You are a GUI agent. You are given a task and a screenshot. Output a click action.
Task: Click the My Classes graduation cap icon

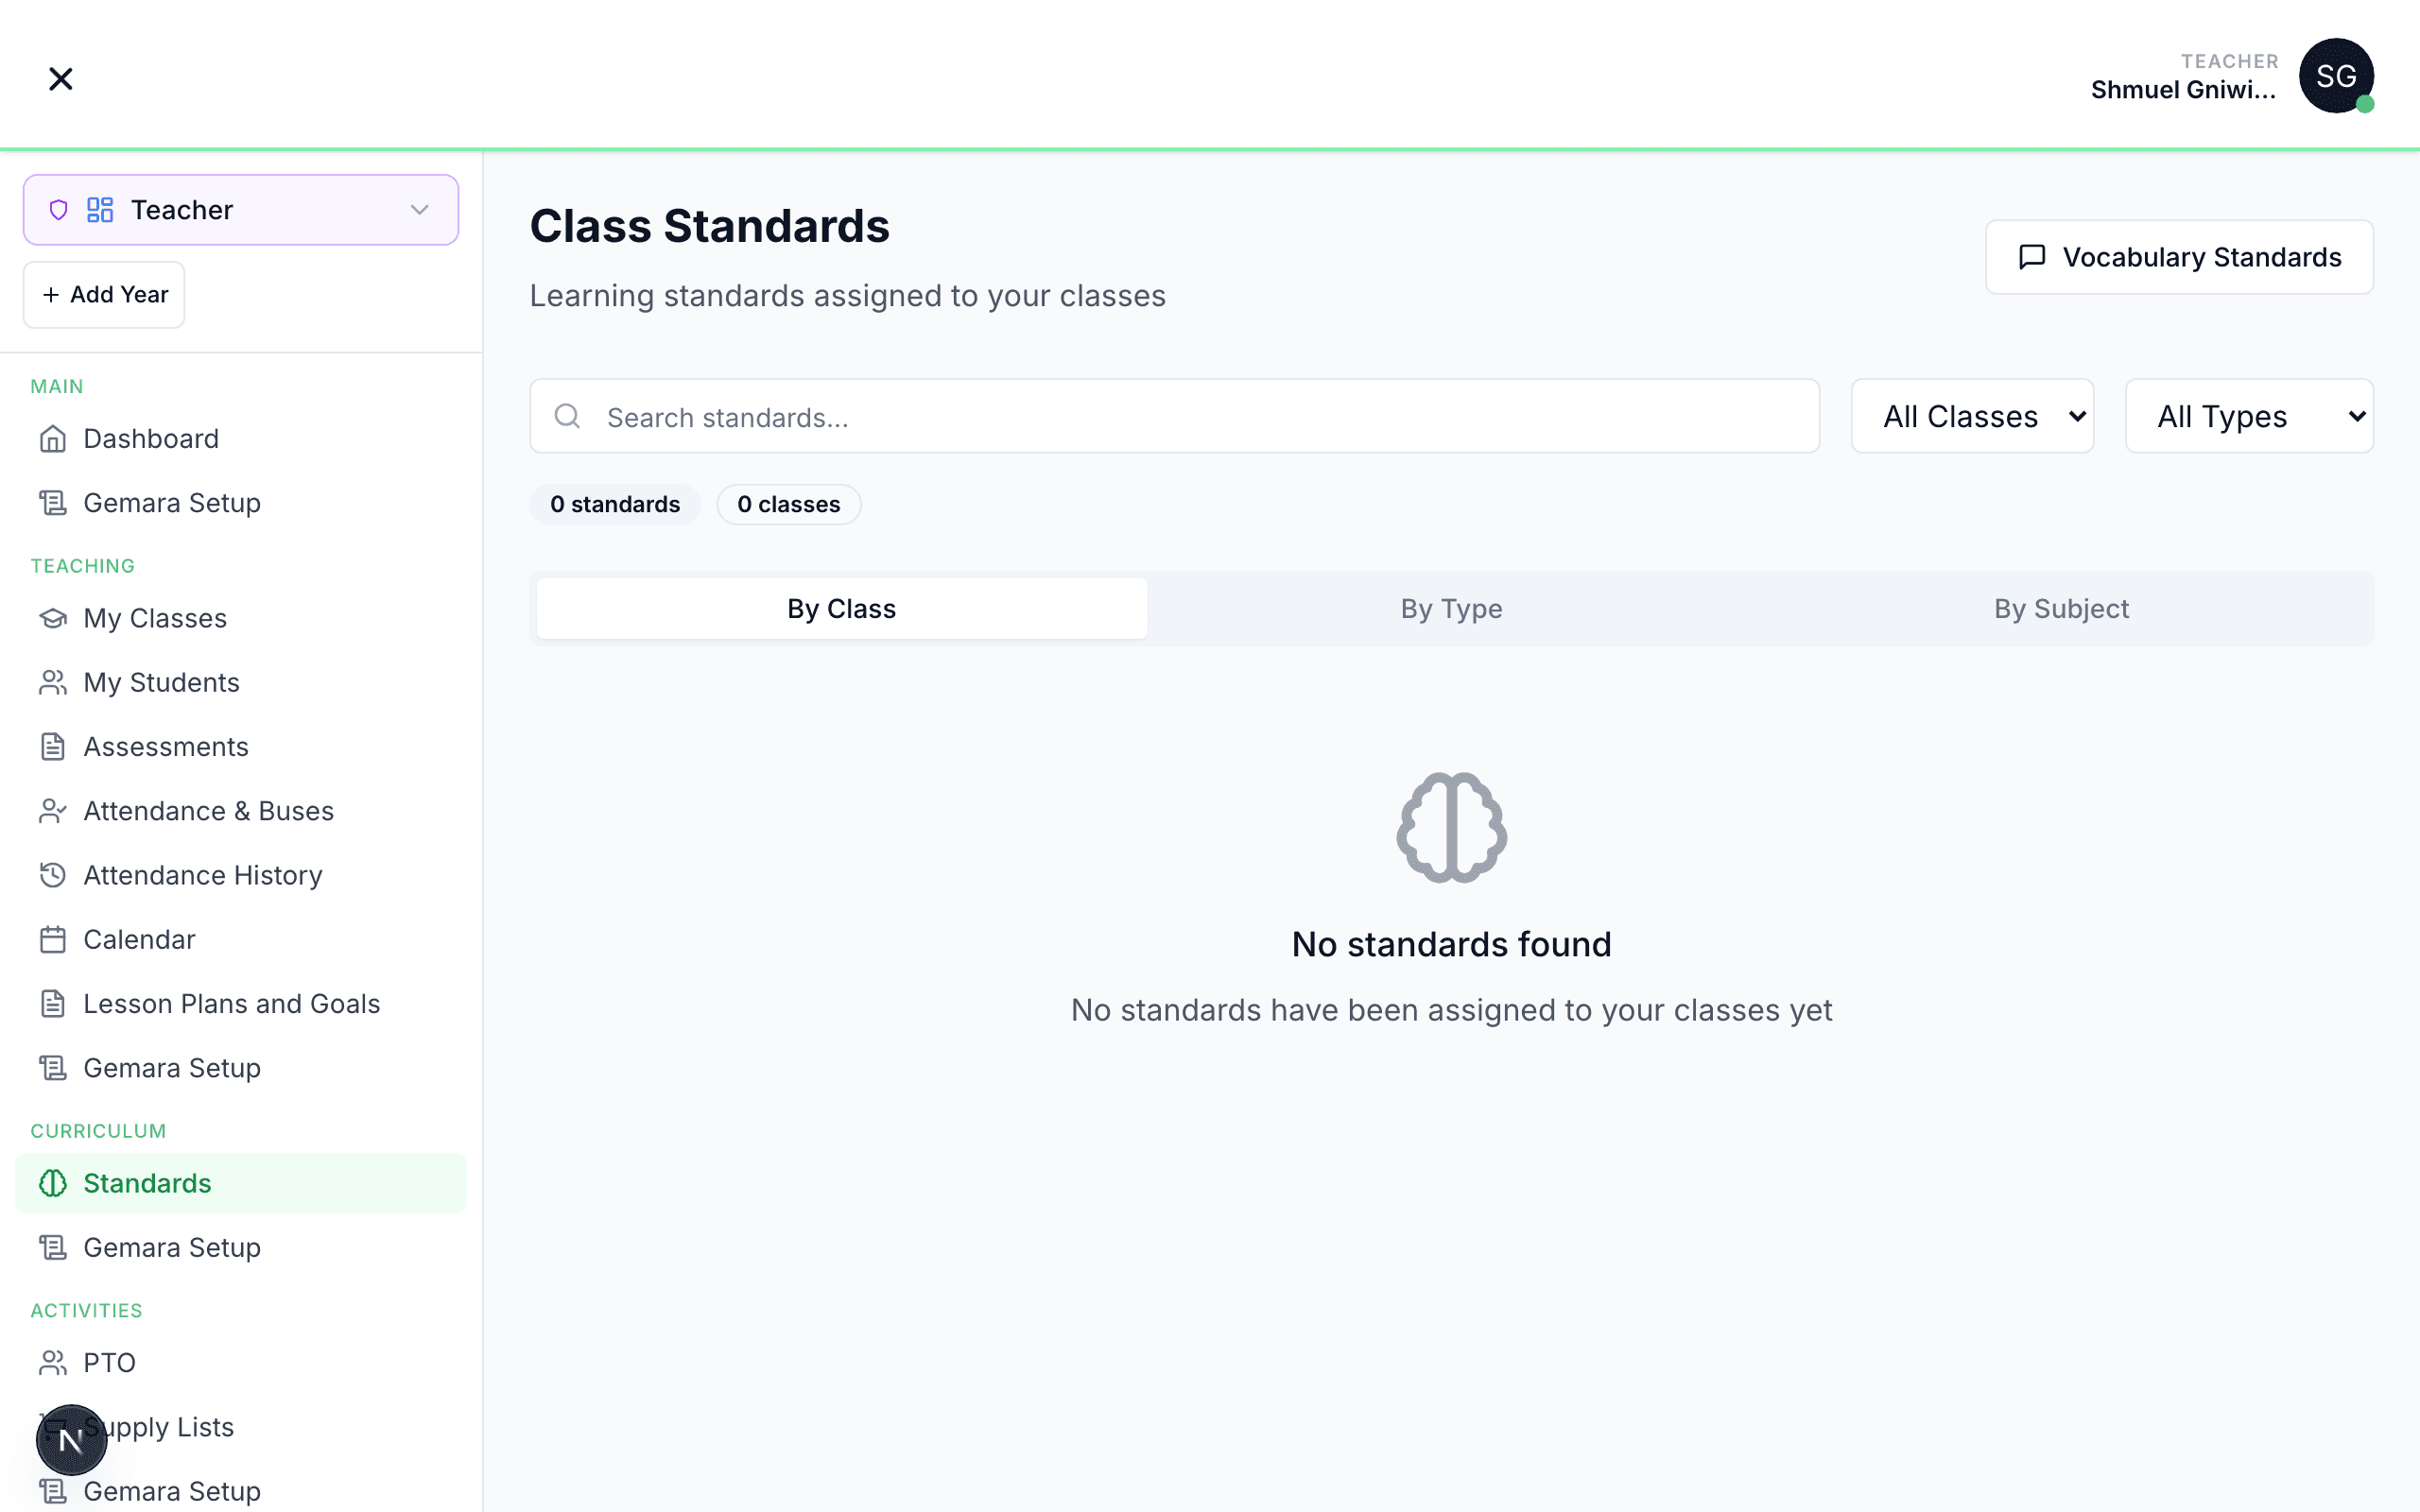click(x=53, y=619)
